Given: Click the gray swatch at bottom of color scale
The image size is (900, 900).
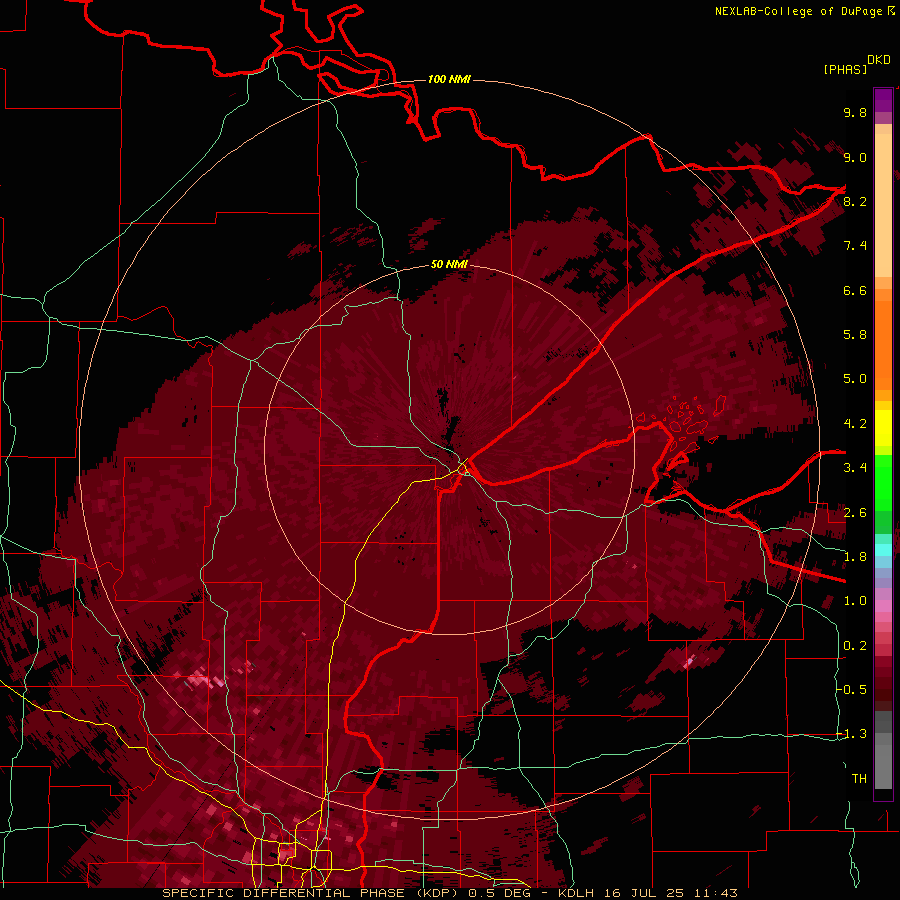Looking at the screenshot, I should pyautogui.click(x=883, y=766).
